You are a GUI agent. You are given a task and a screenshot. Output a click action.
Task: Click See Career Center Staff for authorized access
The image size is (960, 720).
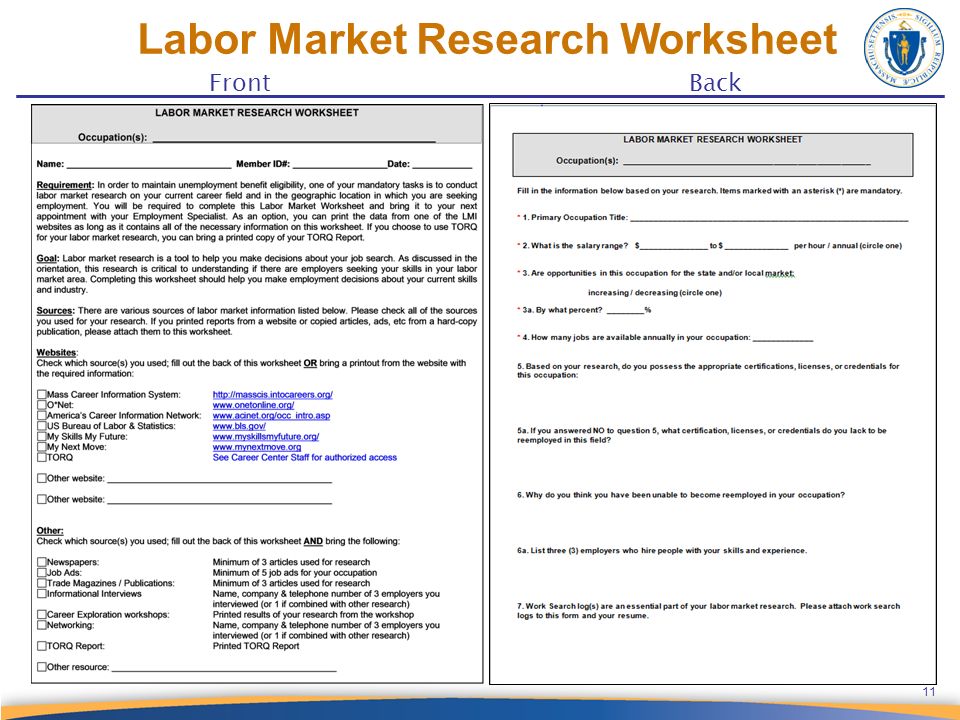tap(305, 457)
